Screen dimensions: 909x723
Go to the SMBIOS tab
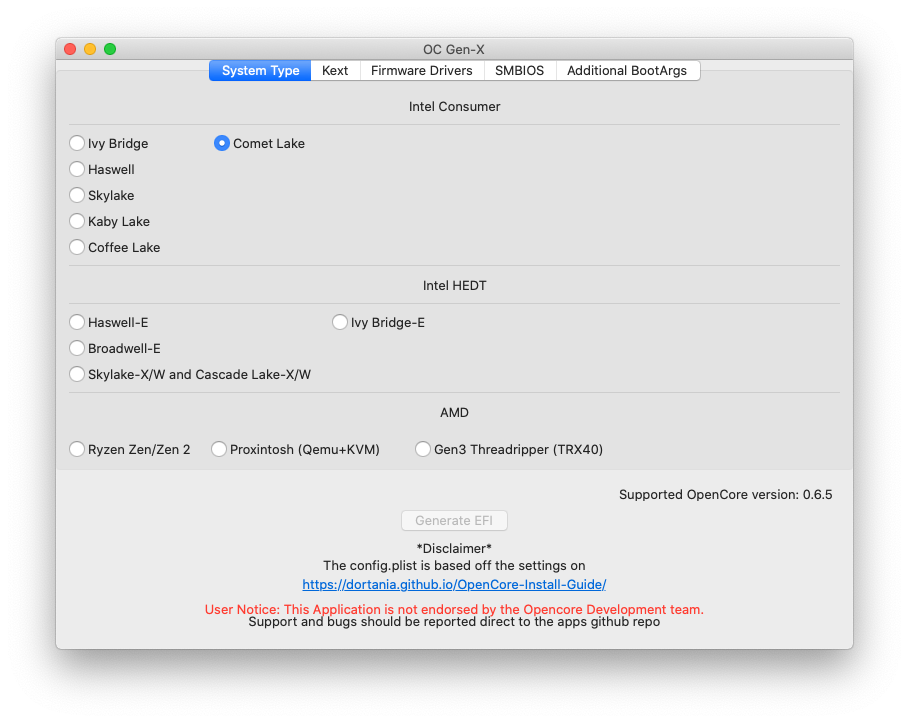519,71
